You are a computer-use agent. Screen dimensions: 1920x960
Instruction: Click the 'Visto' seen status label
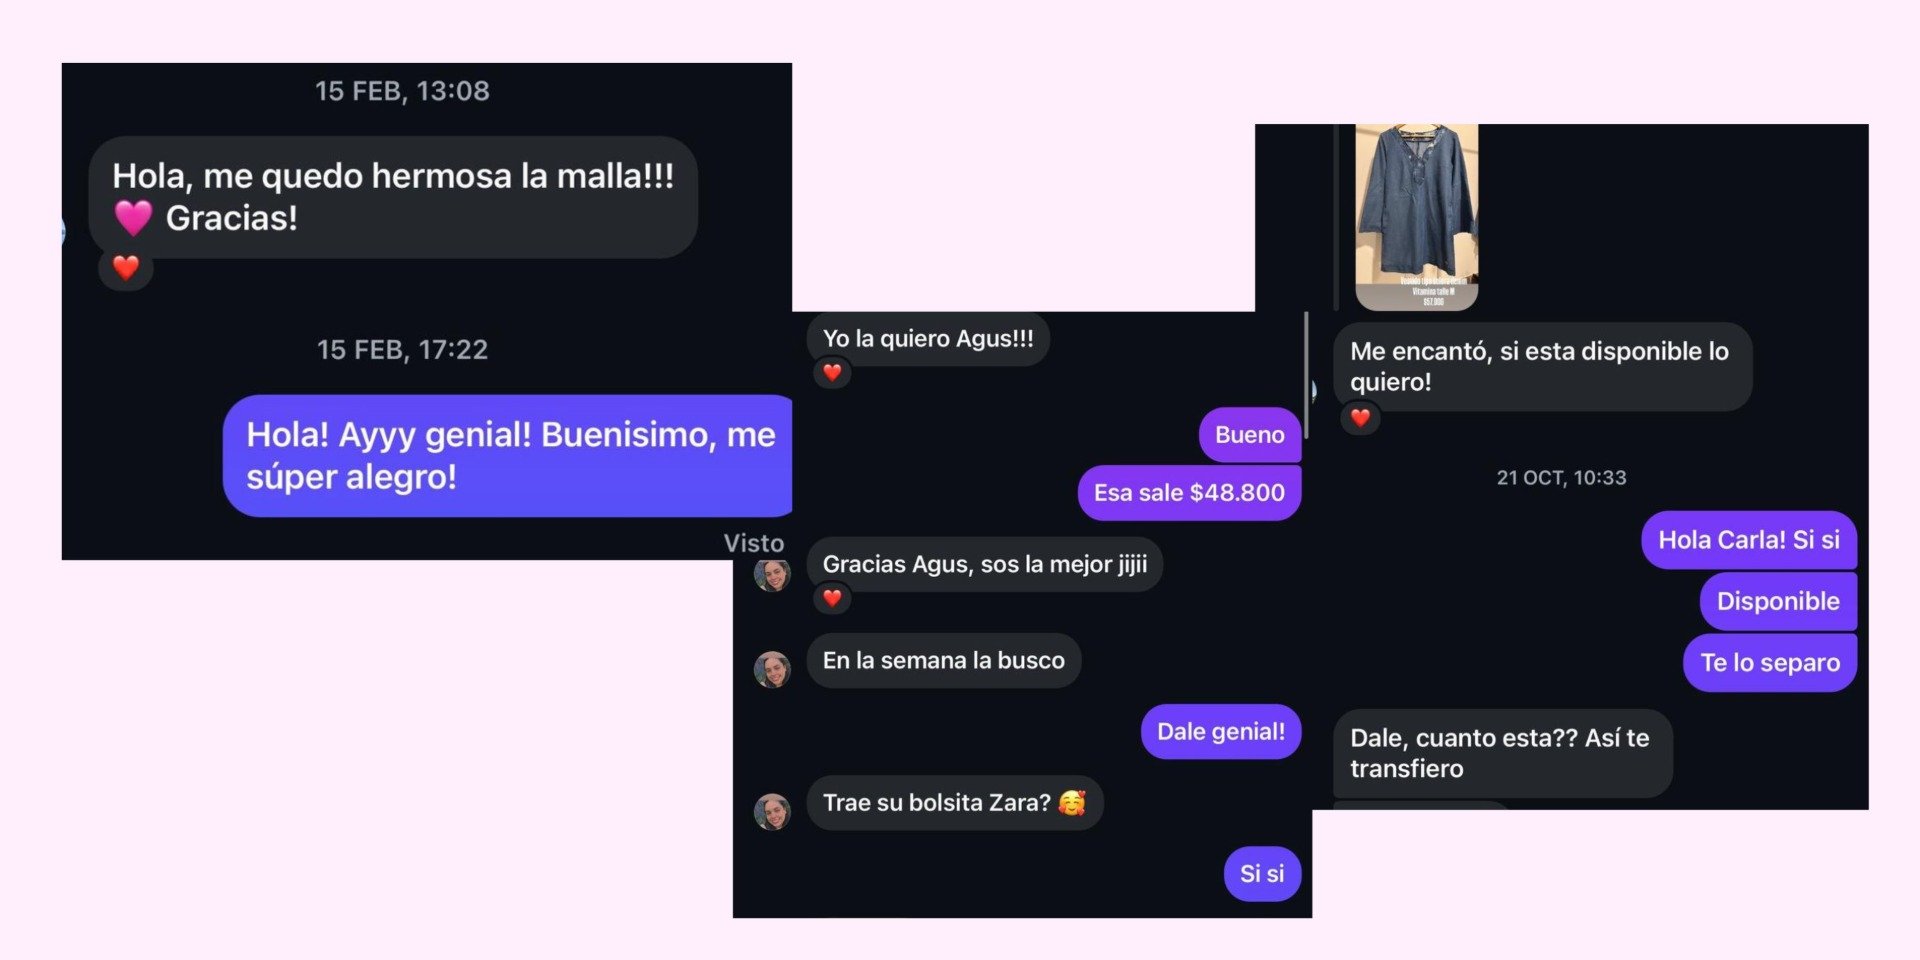tap(754, 543)
